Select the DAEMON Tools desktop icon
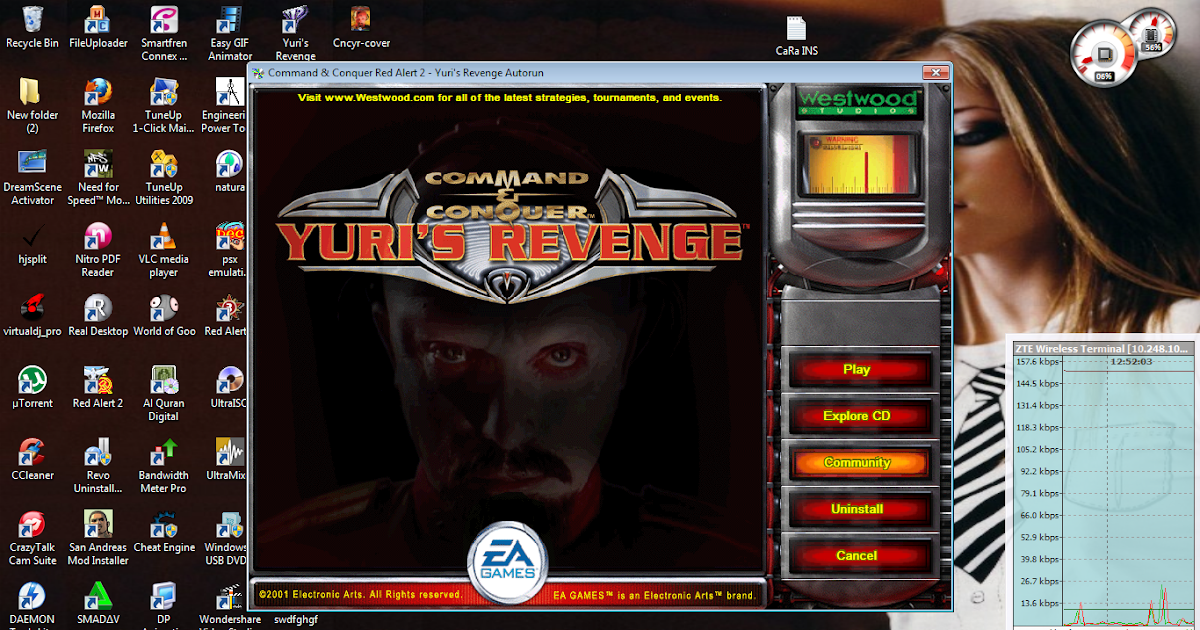 (32, 604)
